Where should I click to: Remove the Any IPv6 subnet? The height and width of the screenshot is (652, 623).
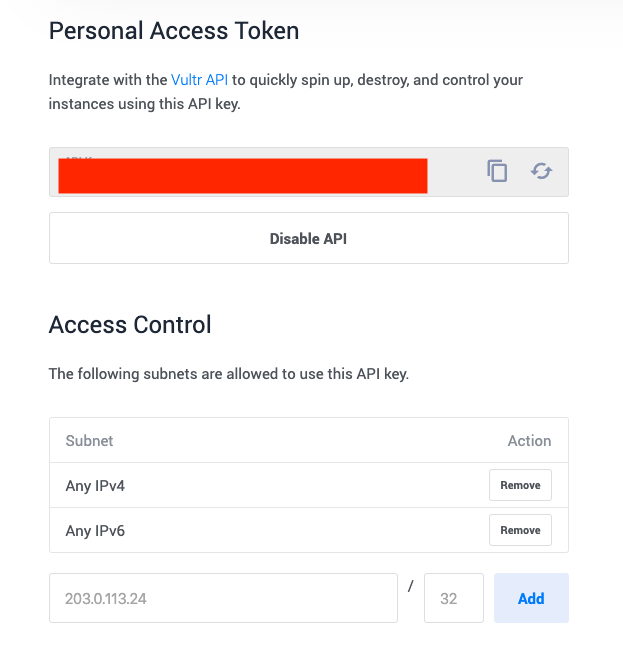(x=520, y=530)
